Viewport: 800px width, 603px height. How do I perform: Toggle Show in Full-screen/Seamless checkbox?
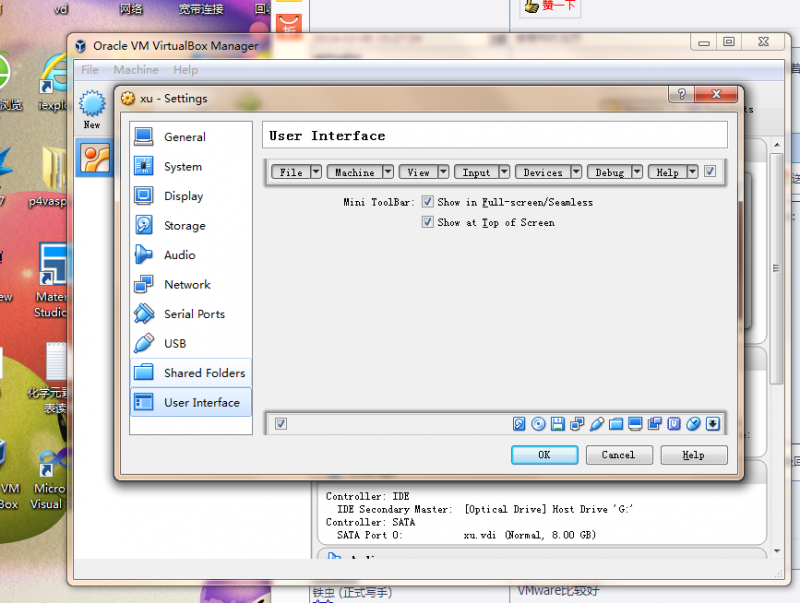(x=428, y=202)
